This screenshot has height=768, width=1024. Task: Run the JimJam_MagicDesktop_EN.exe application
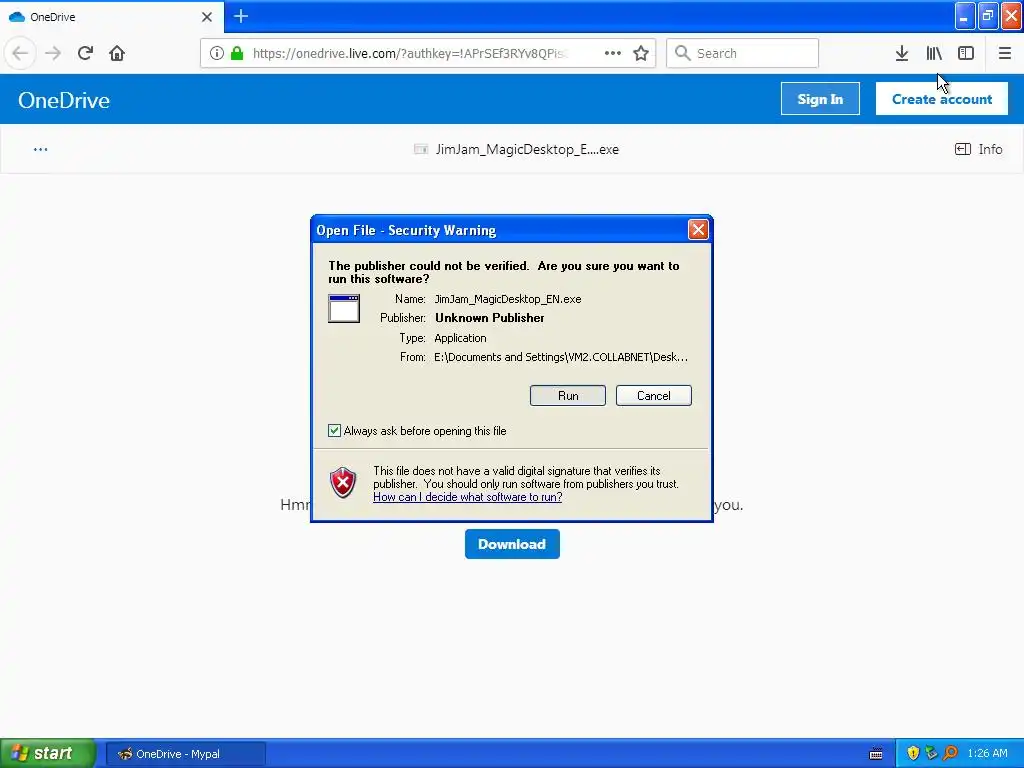(568, 396)
